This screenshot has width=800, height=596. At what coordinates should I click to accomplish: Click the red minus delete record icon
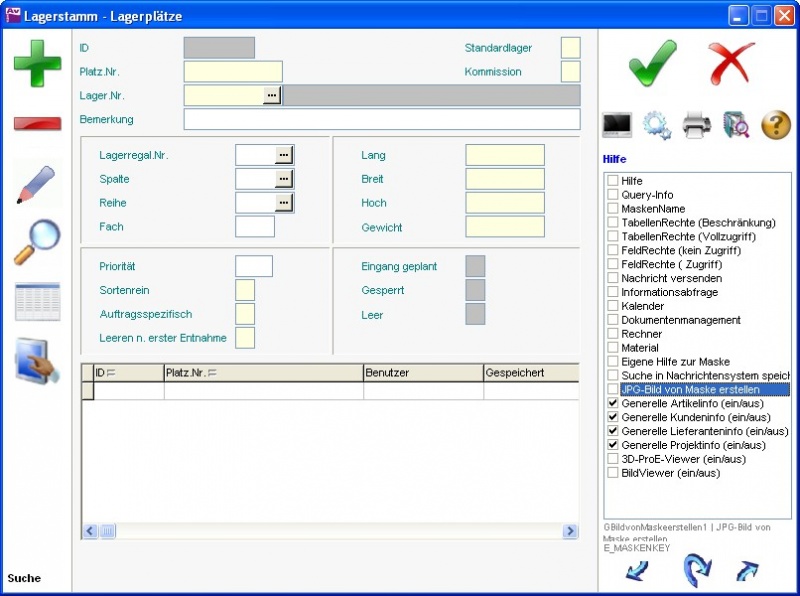[37, 123]
